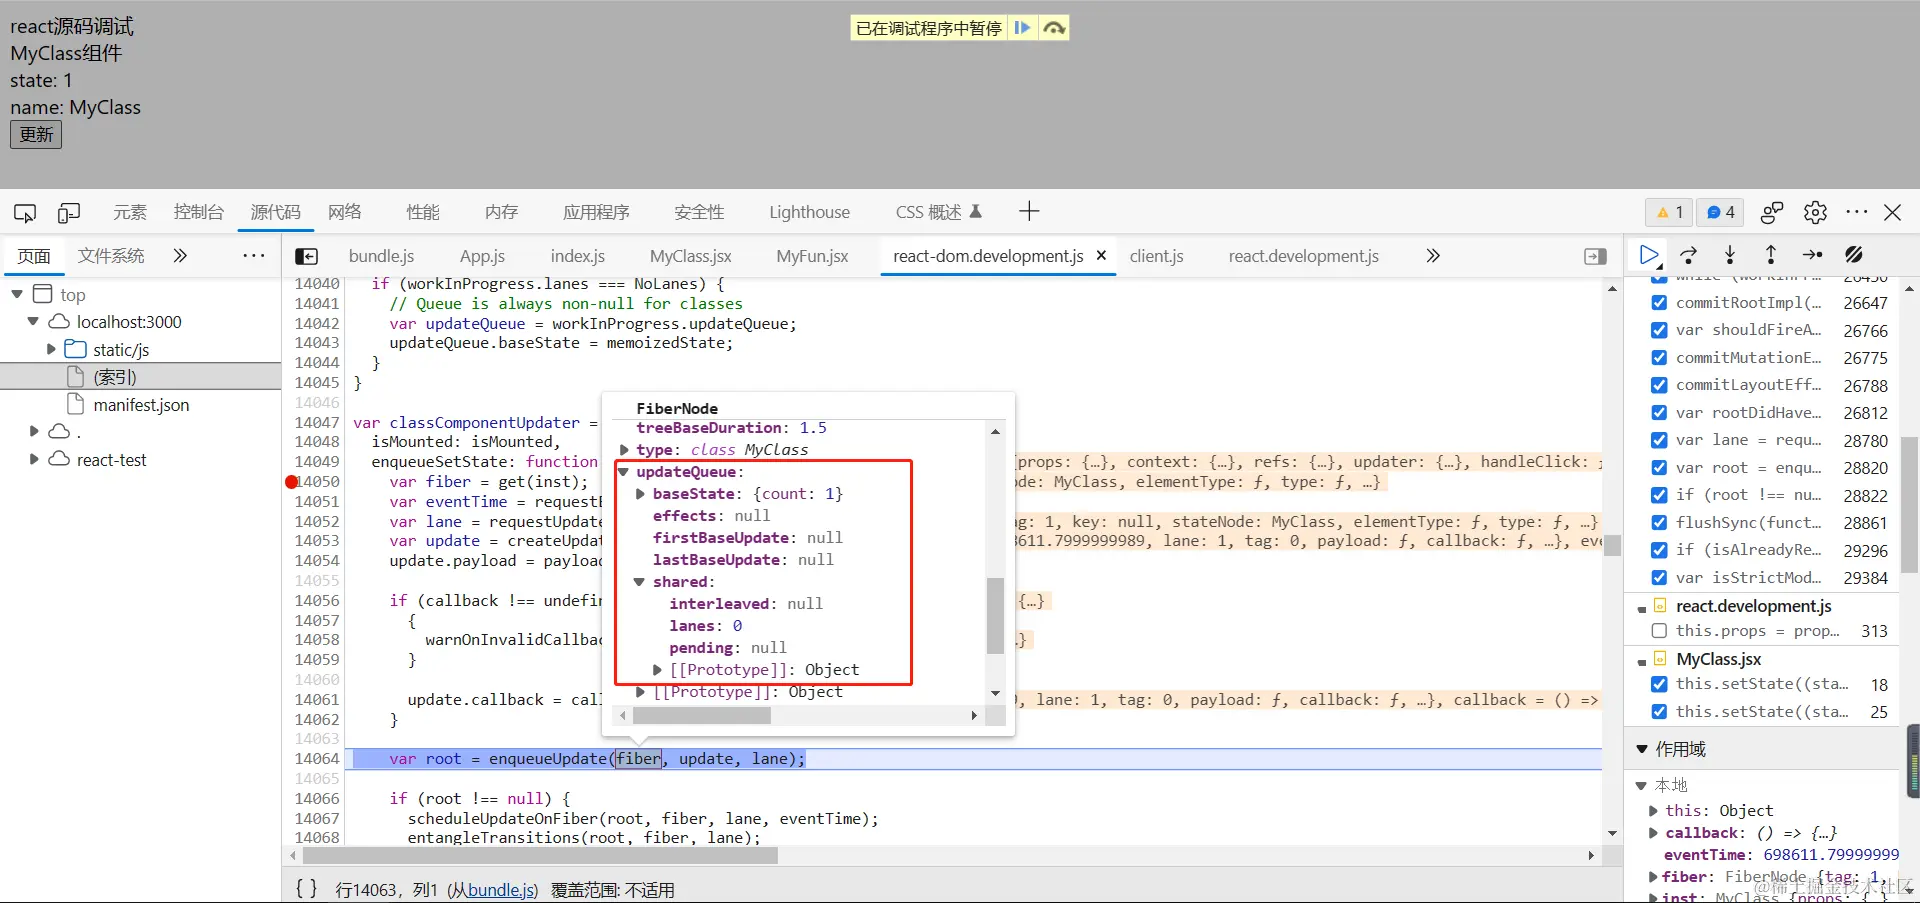The height and width of the screenshot is (903, 1920).
Task: Show more navigator tabs chevron
Action: (180, 256)
